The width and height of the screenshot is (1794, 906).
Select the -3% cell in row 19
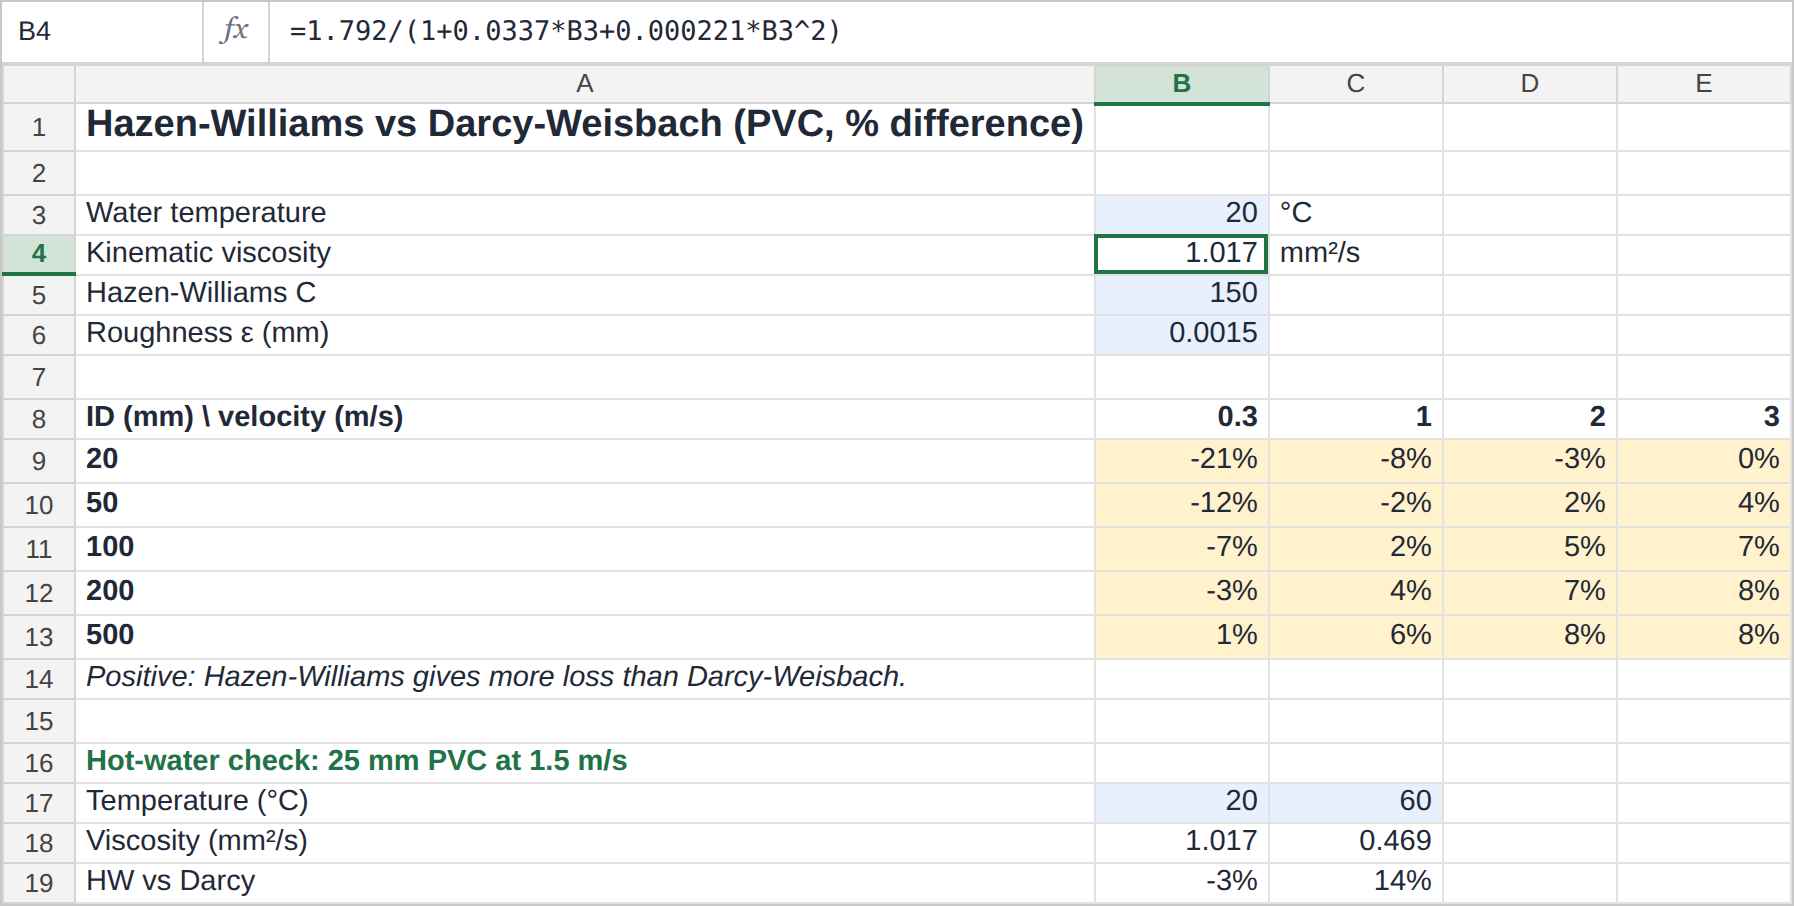click(x=1182, y=883)
